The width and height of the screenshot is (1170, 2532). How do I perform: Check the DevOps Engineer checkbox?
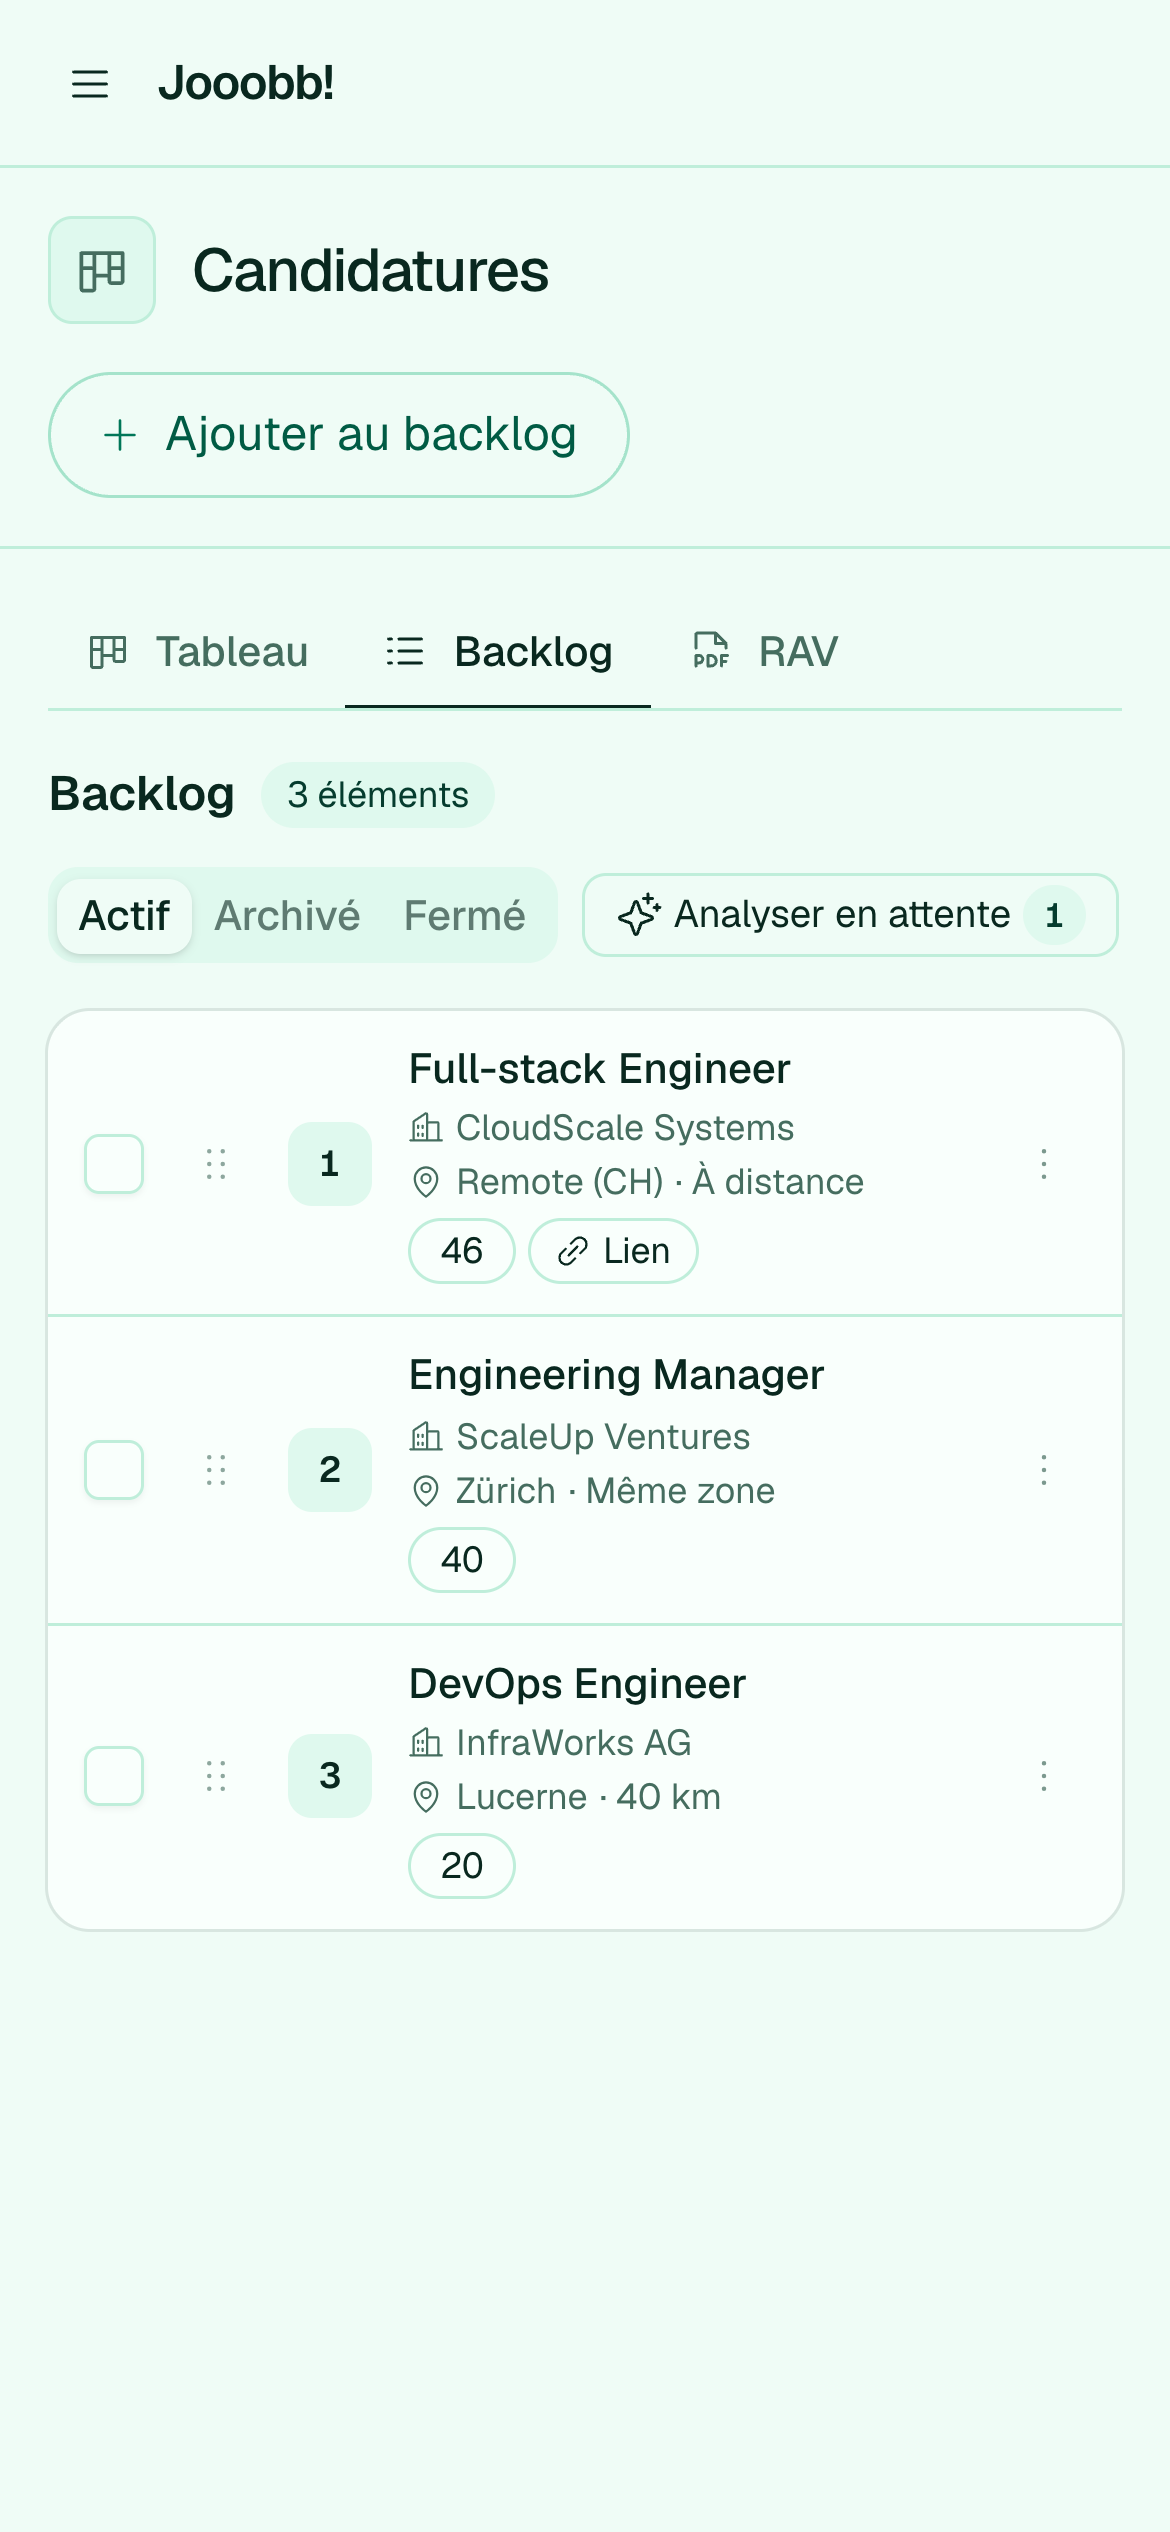point(114,1776)
